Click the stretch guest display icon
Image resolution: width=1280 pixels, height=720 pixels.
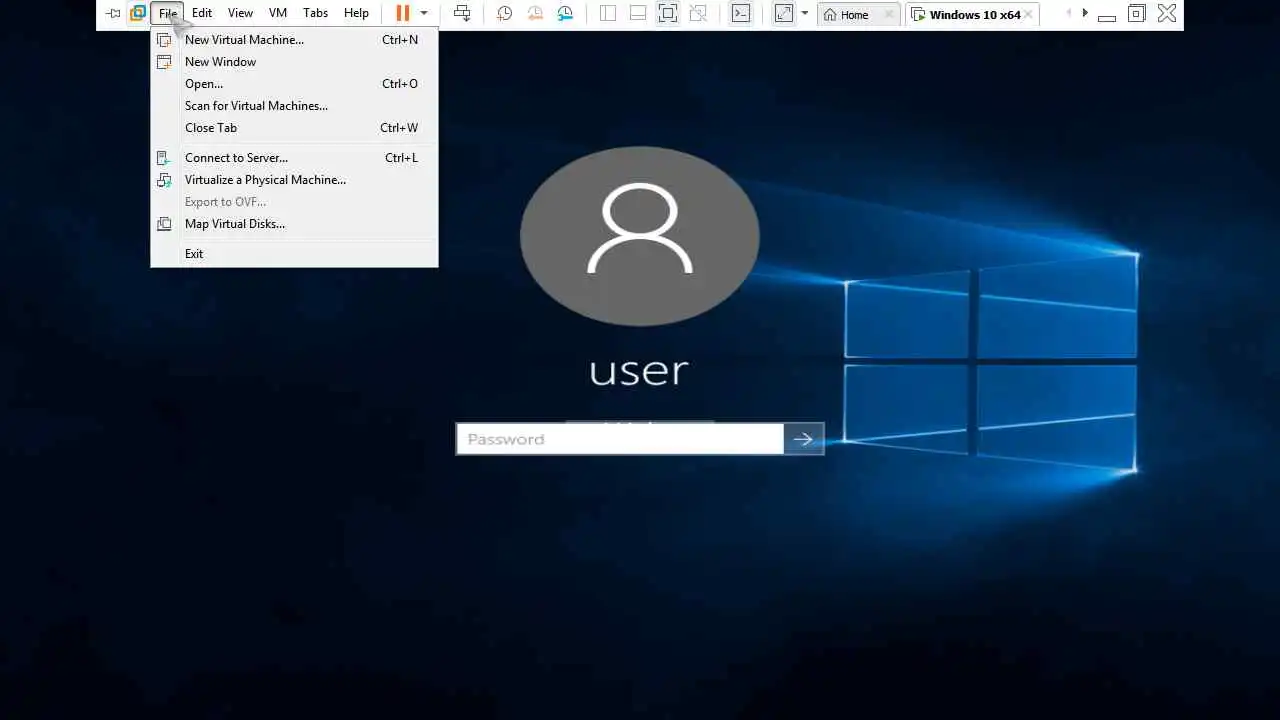pyautogui.click(x=784, y=13)
